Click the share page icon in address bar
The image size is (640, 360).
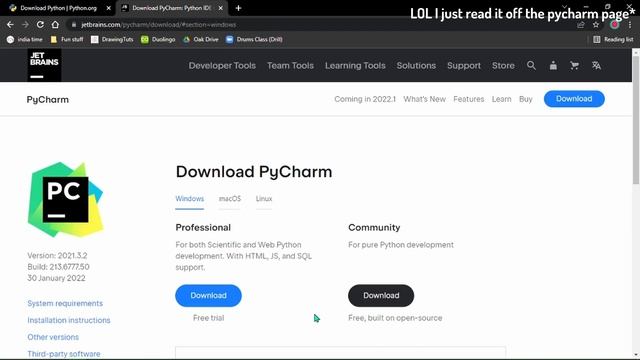[580, 25]
